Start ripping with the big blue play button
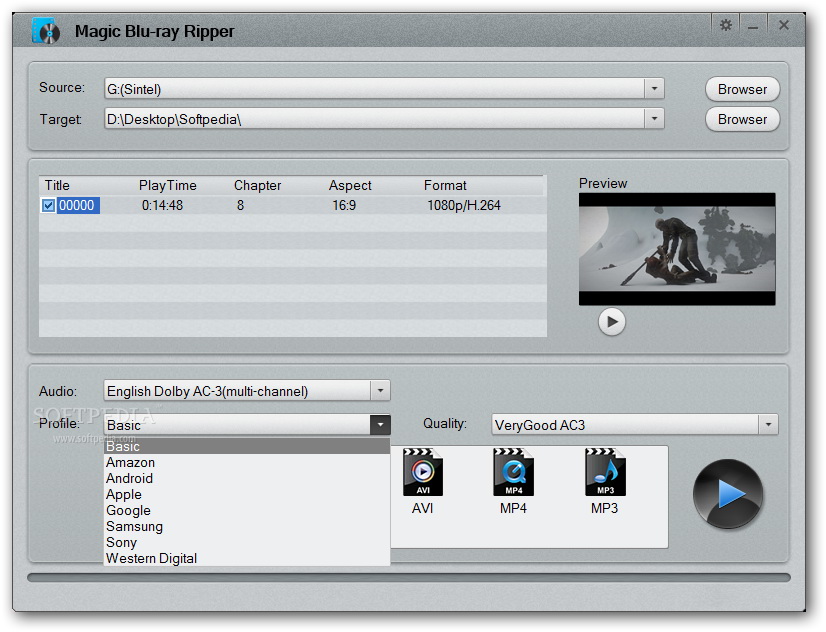826x632 pixels. pyautogui.click(x=728, y=494)
